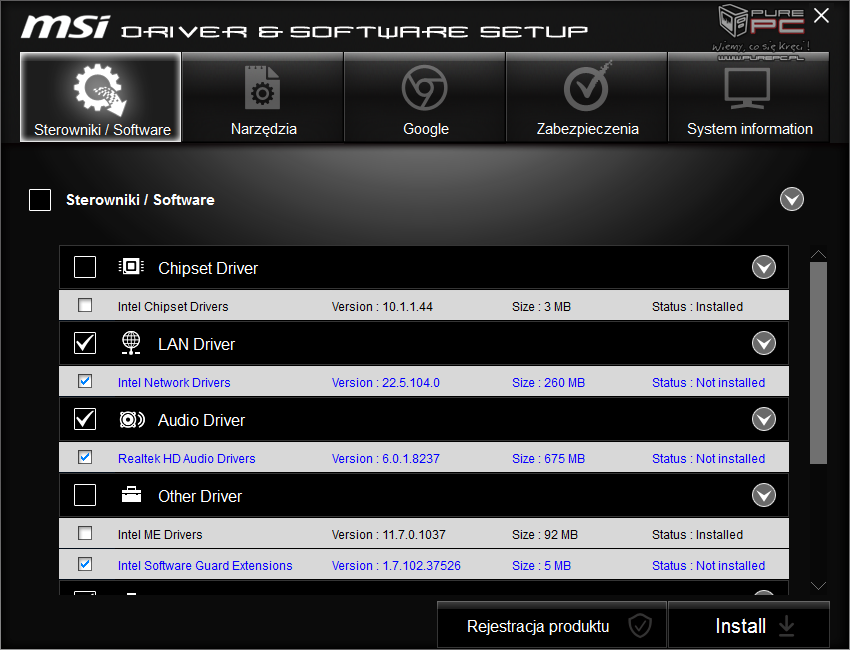
Task: Click the Audio Driver heading text
Action: 201,420
